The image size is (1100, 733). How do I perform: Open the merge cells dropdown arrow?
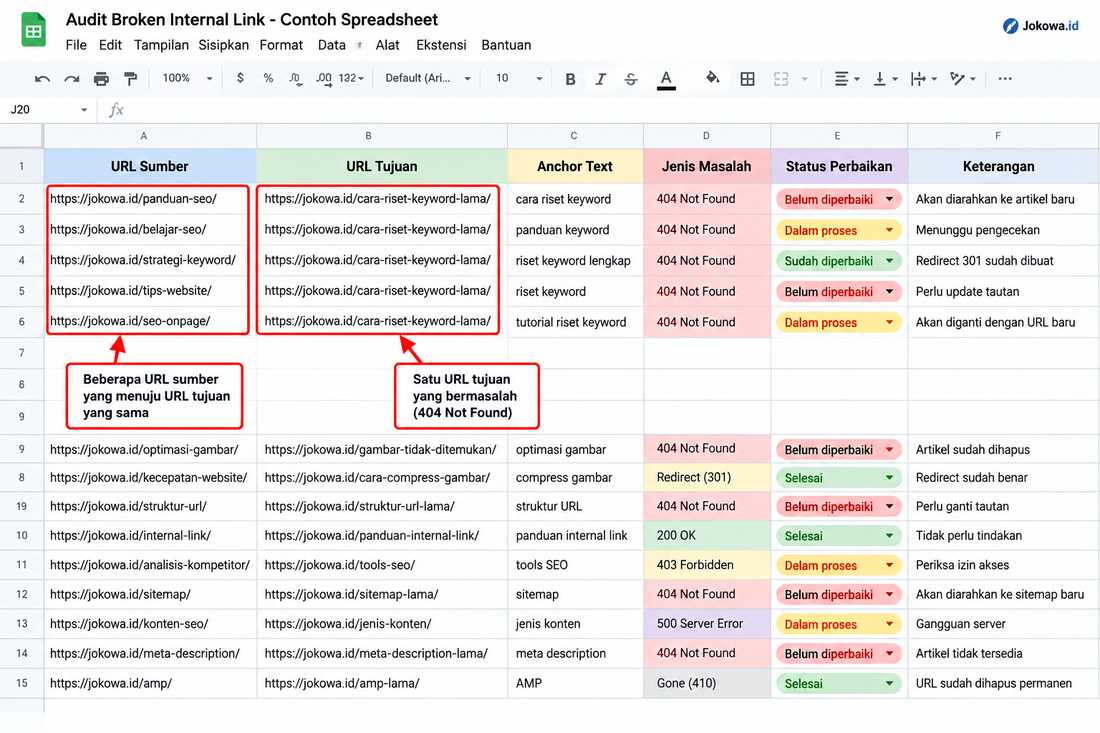coord(805,79)
